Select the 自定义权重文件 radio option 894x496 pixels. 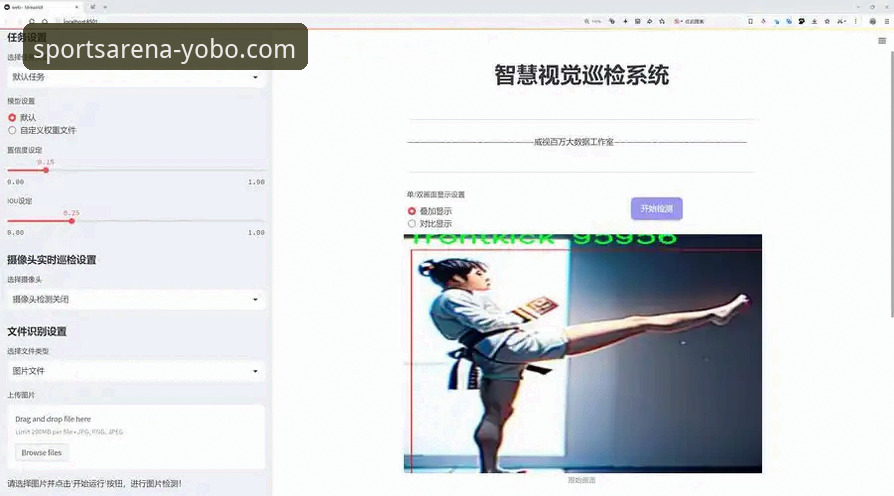12,131
